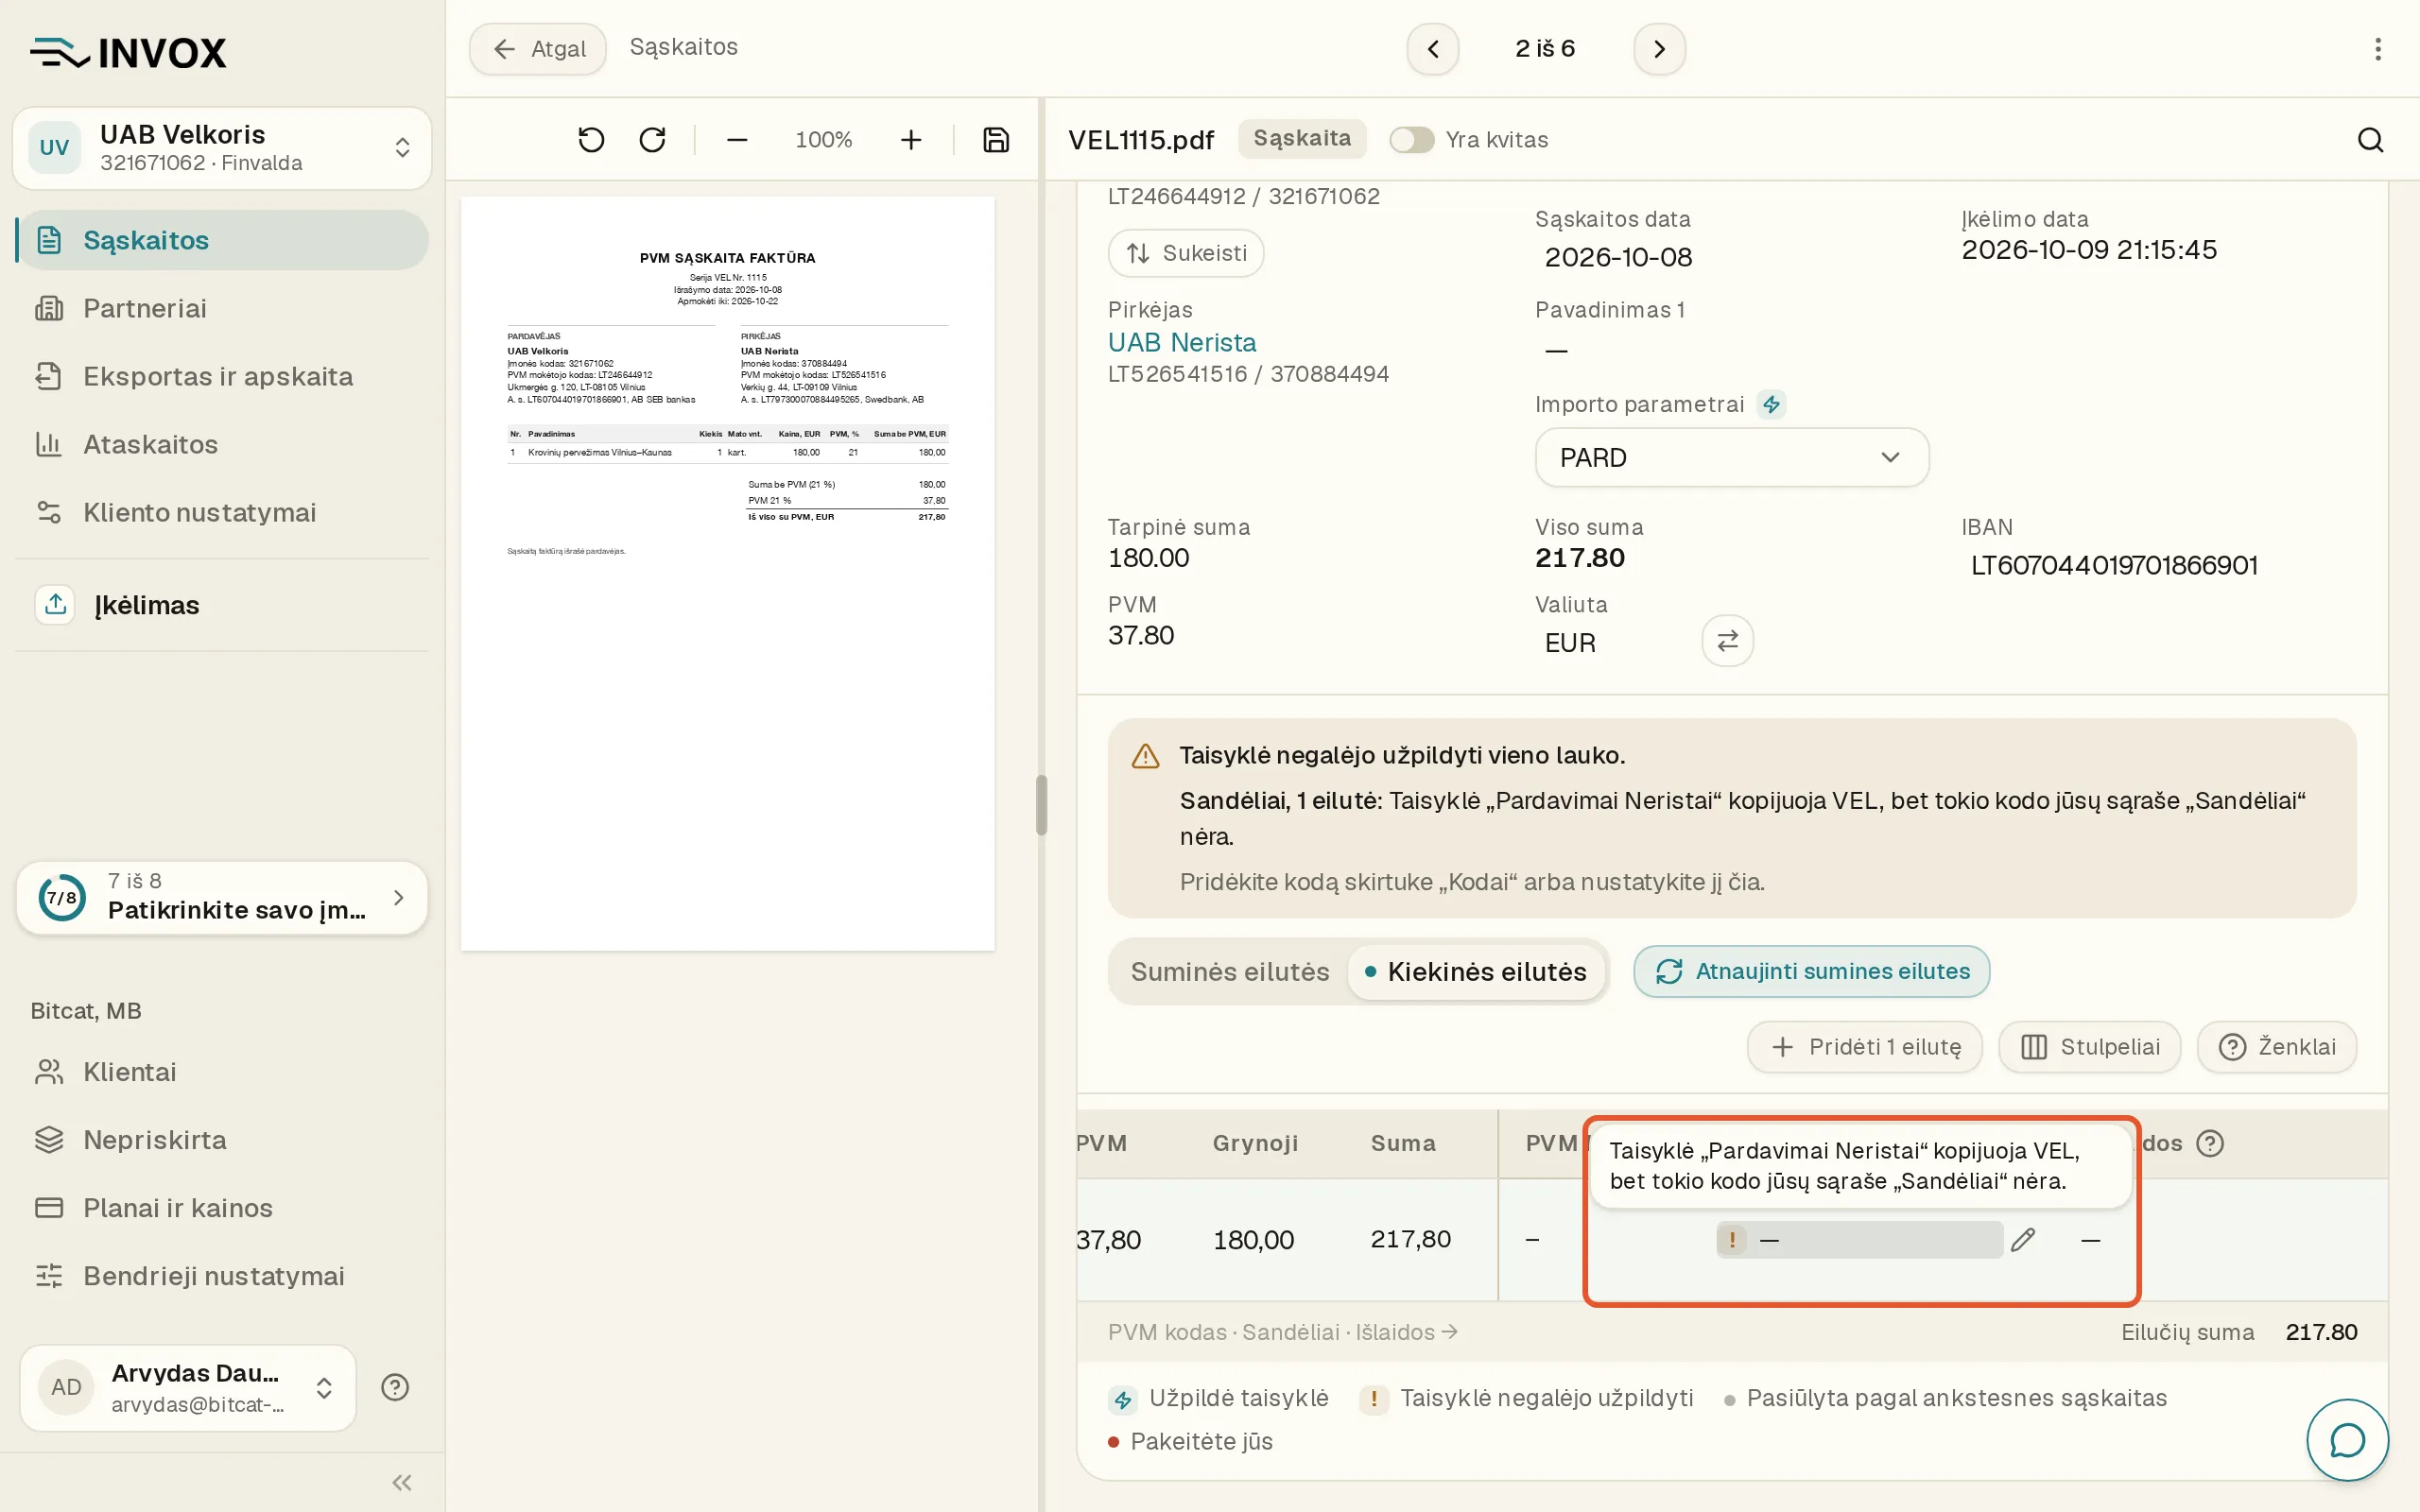Open the Ženklai legend button

point(2277,1047)
